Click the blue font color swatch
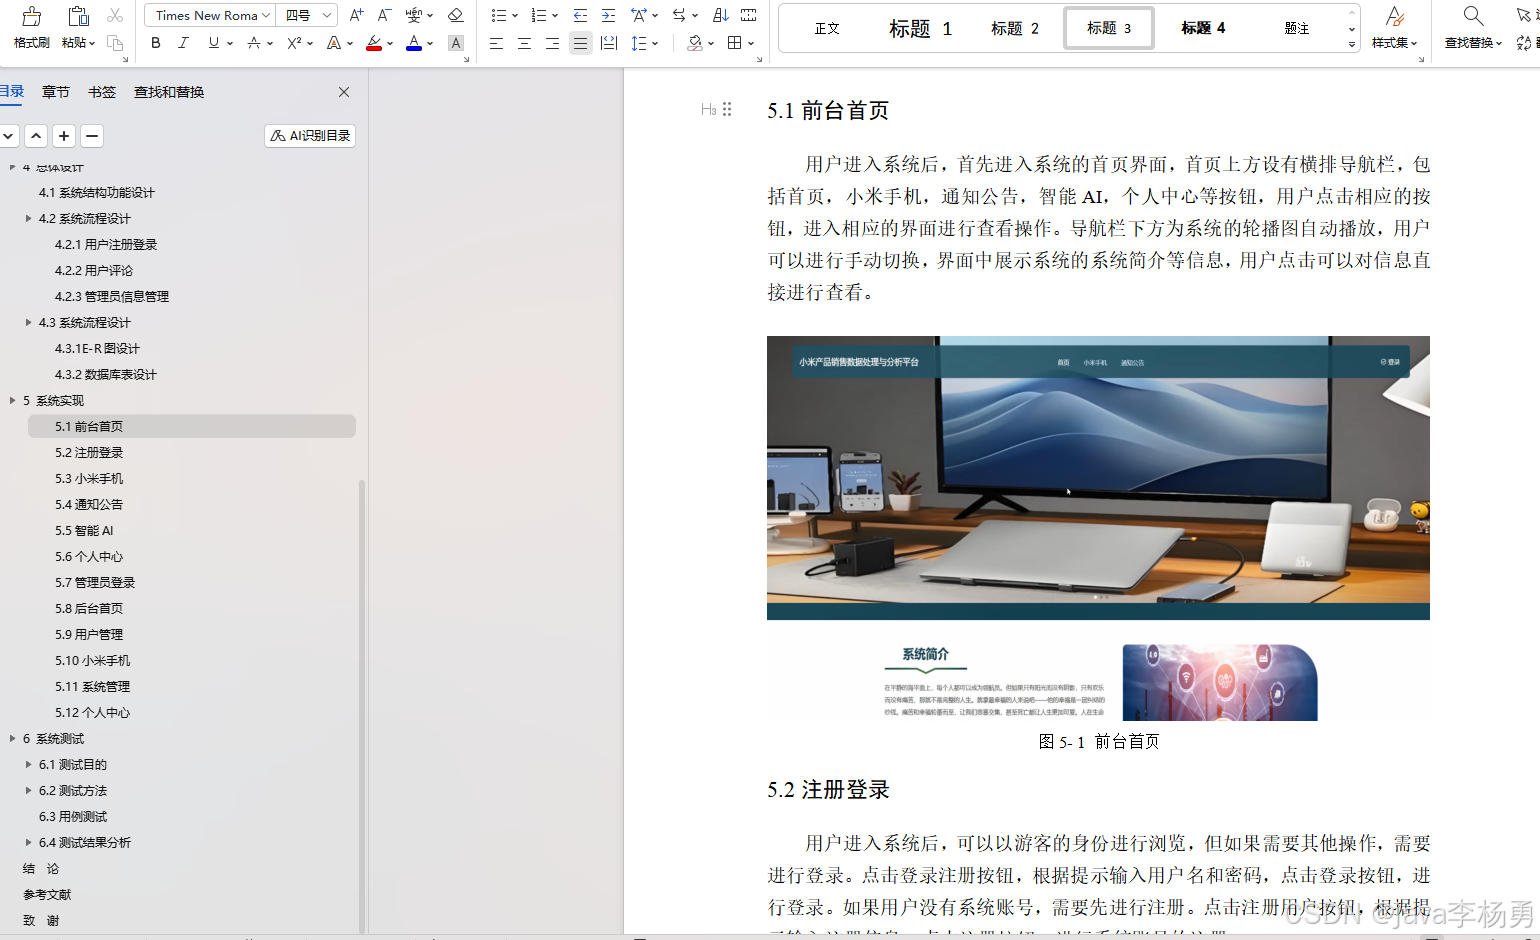This screenshot has width=1540, height=940. point(414,50)
